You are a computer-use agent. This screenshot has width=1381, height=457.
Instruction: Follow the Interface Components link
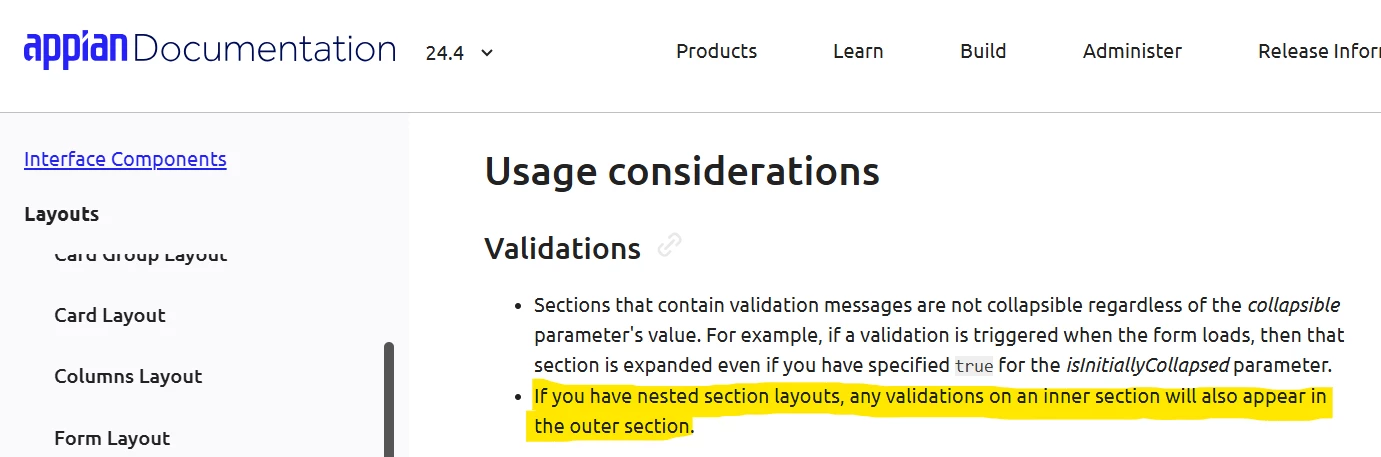tap(125, 159)
